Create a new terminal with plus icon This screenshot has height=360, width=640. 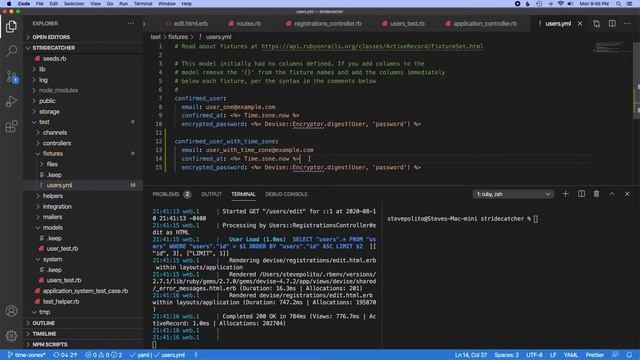(x=565, y=194)
